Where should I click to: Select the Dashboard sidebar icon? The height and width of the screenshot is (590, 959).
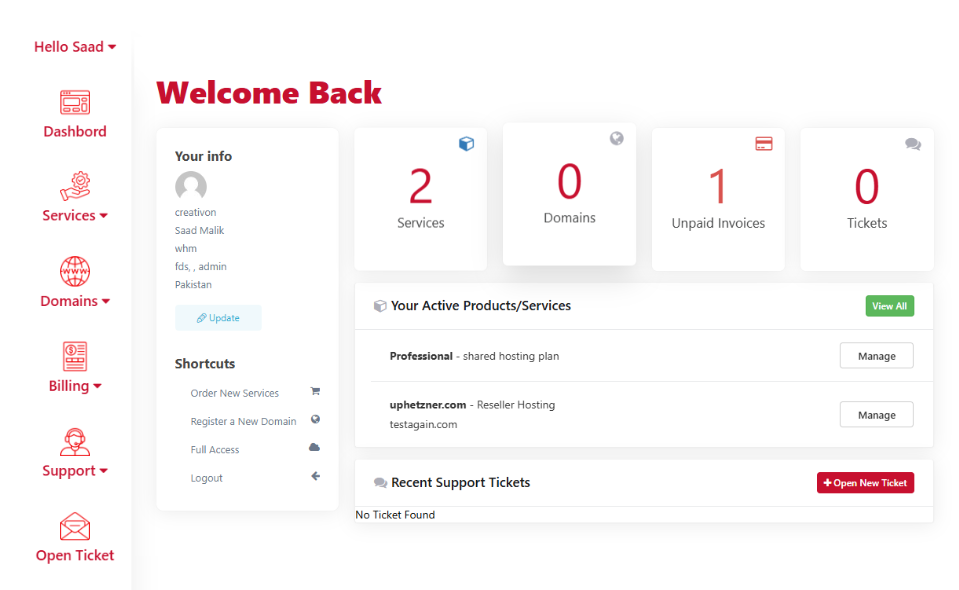(x=74, y=101)
